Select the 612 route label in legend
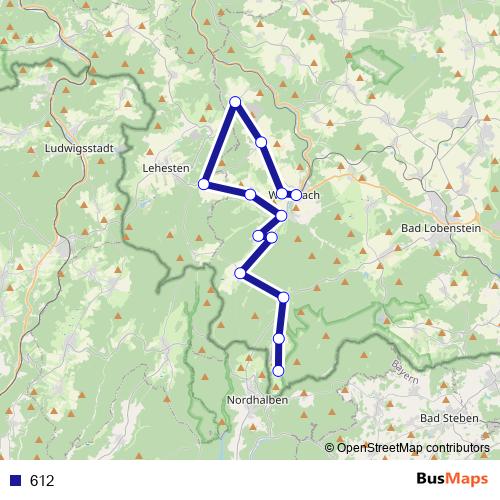Image resolution: width=500 pixels, height=500 pixels. point(42,481)
